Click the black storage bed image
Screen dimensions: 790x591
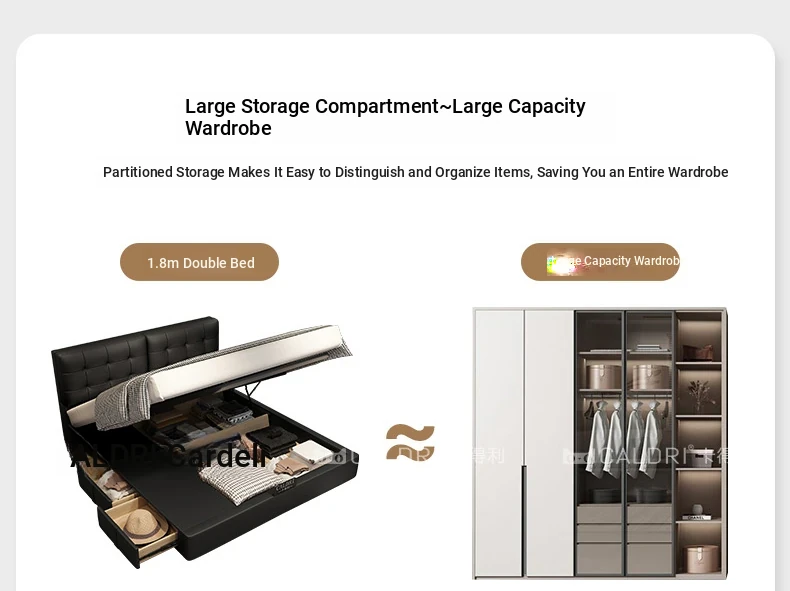[204, 441]
